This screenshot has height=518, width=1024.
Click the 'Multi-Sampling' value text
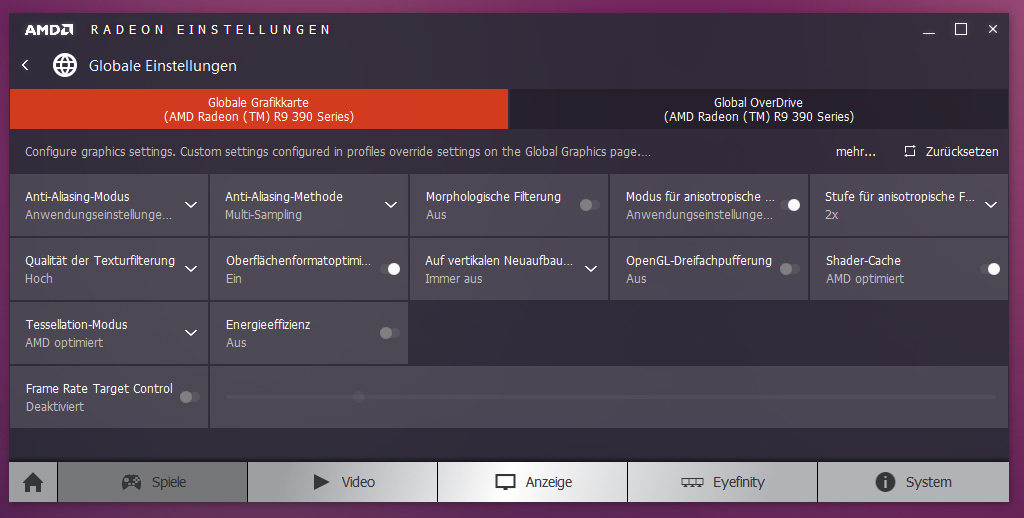(263, 215)
